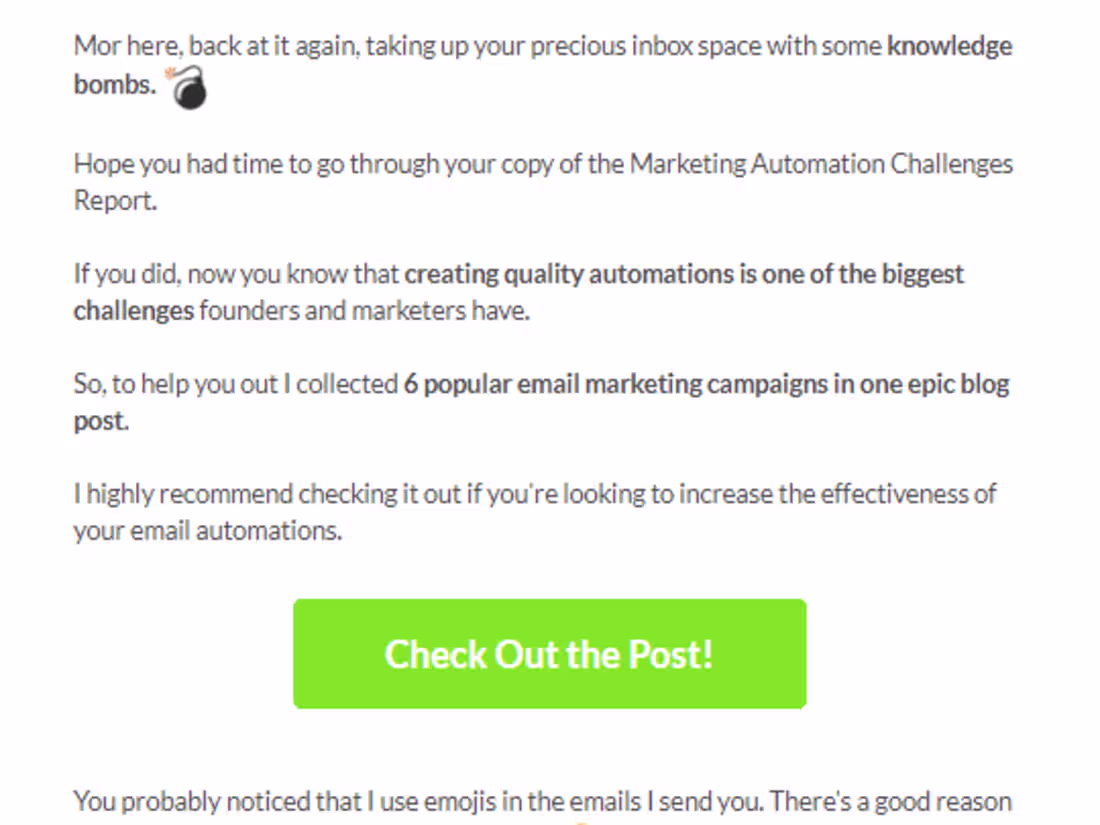1100x825 pixels.
Task: Select the bold text knowledge bombs
Action: click(x=944, y=46)
